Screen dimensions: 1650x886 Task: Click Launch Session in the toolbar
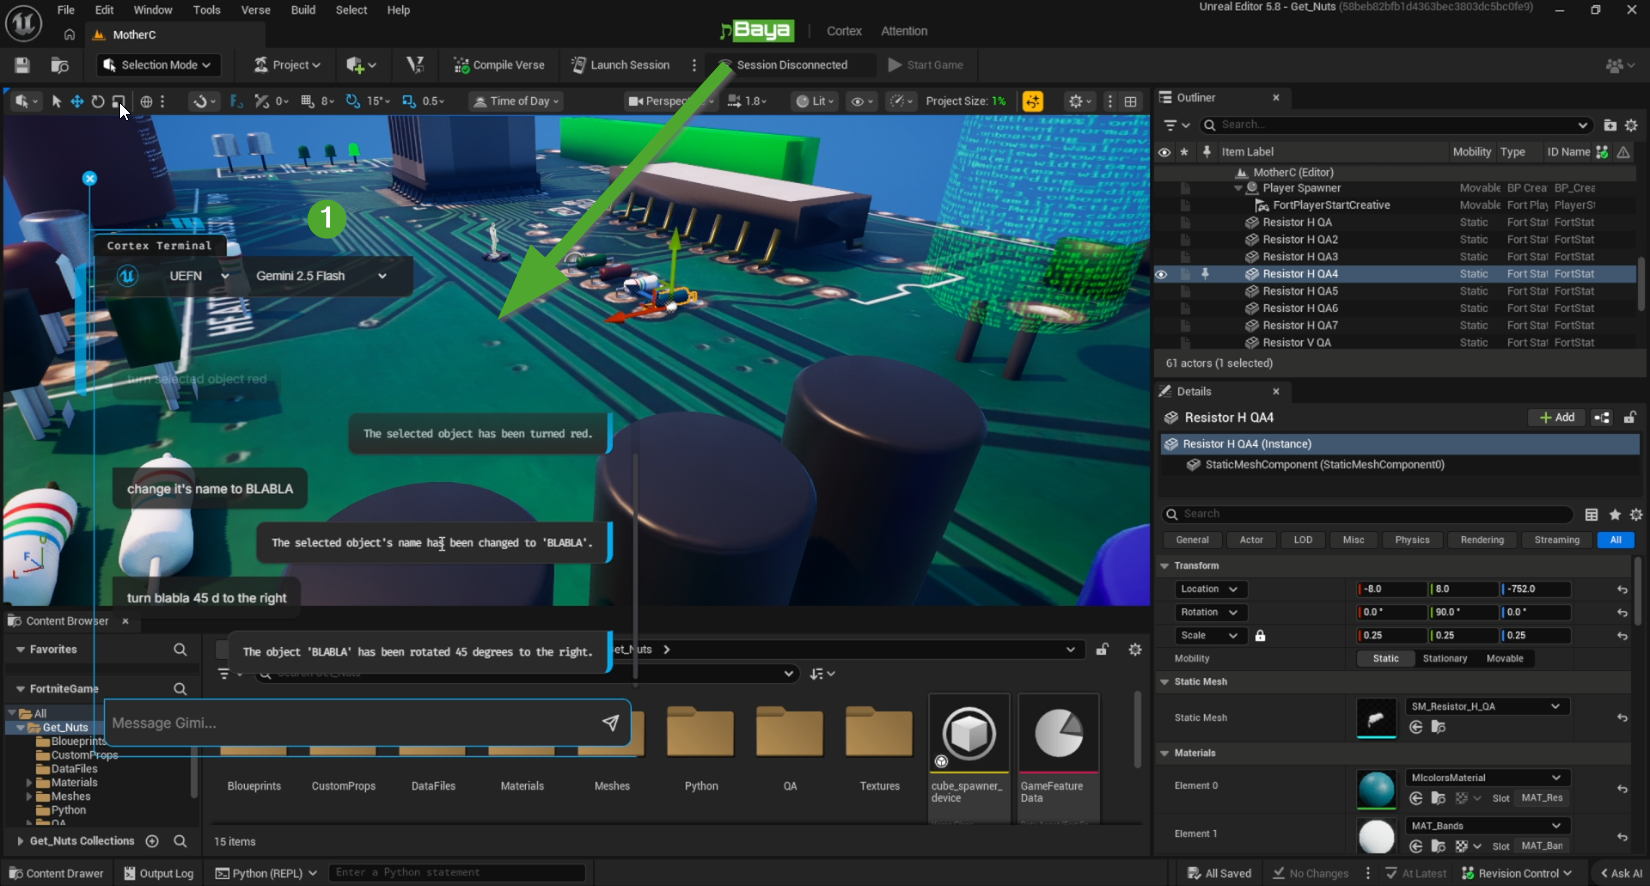click(x=620, y=65)
